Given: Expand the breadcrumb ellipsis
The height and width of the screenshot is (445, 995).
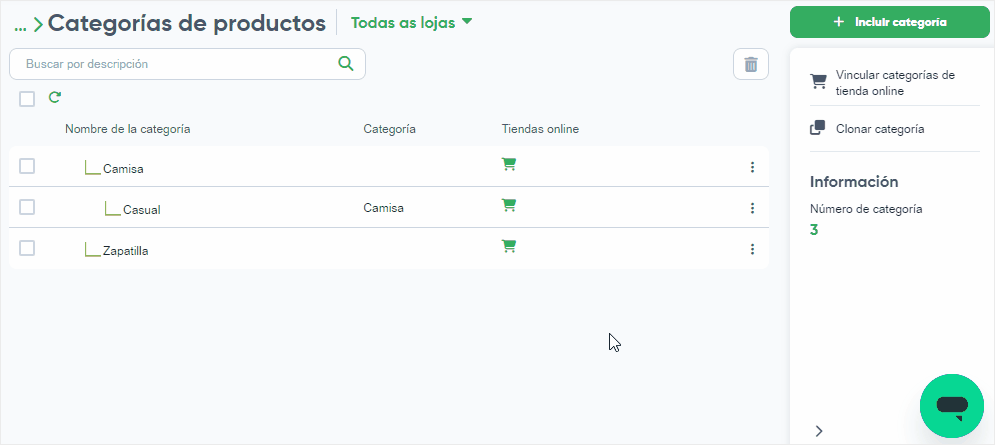Looking at the screenshot, I should [x=20, y=25].
